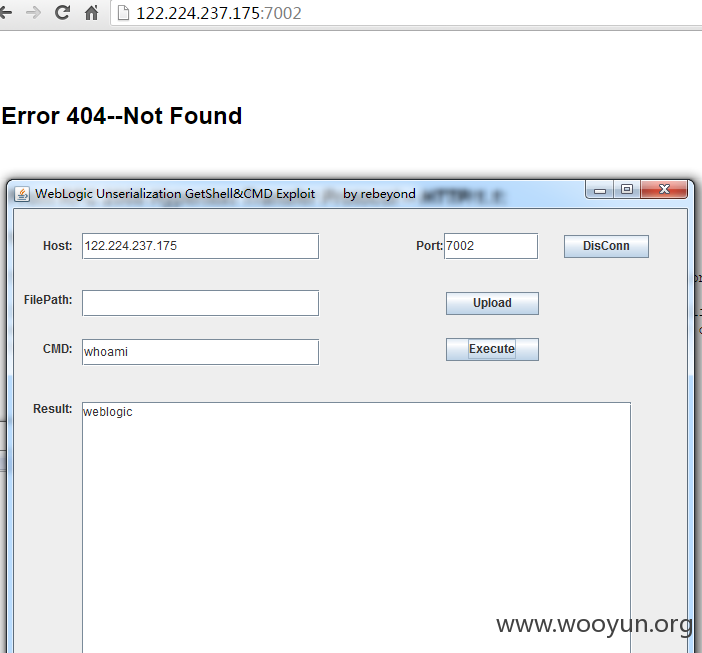Click the exploit window title text
This screenshot has width=702, height=653.
225,194
